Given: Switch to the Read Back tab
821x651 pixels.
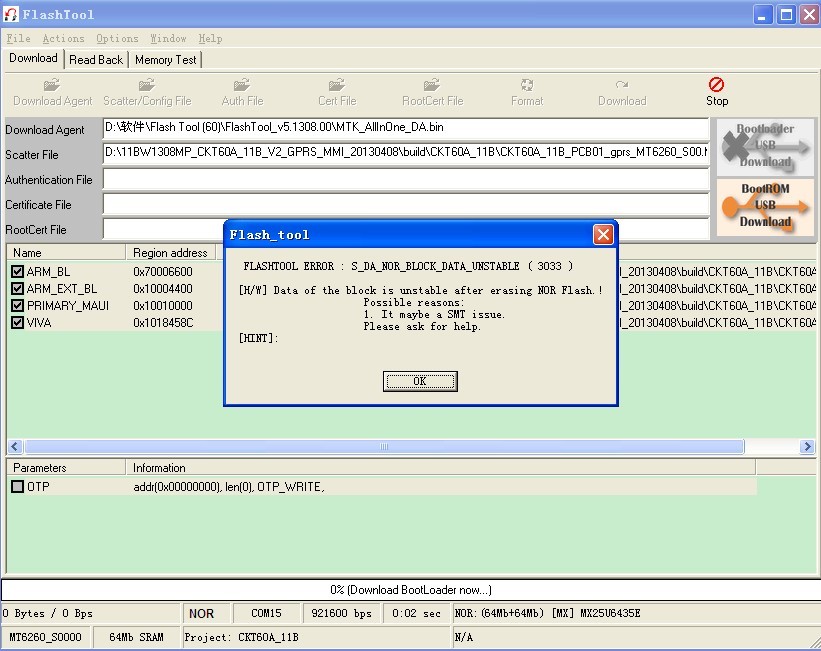Looking at the screenshot, I should tap(96, 60).
